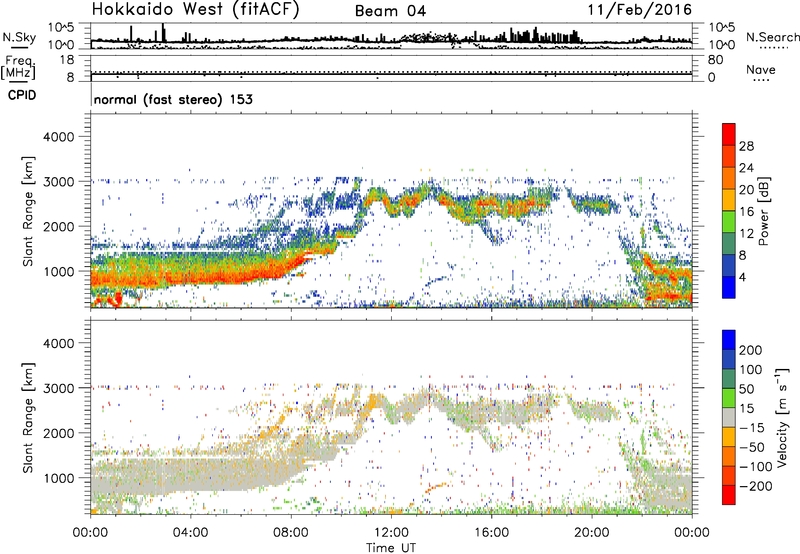800x554 pixels.
Task: Click the "08:00" time tick label
Action: click(x=291, y=533)
